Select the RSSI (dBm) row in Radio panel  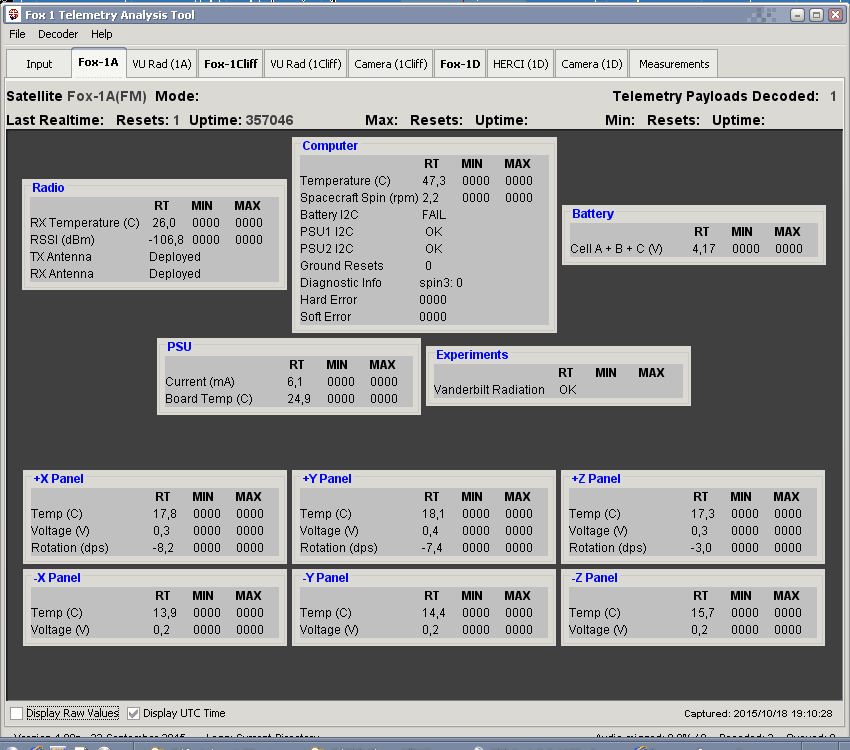click(65, 240)
